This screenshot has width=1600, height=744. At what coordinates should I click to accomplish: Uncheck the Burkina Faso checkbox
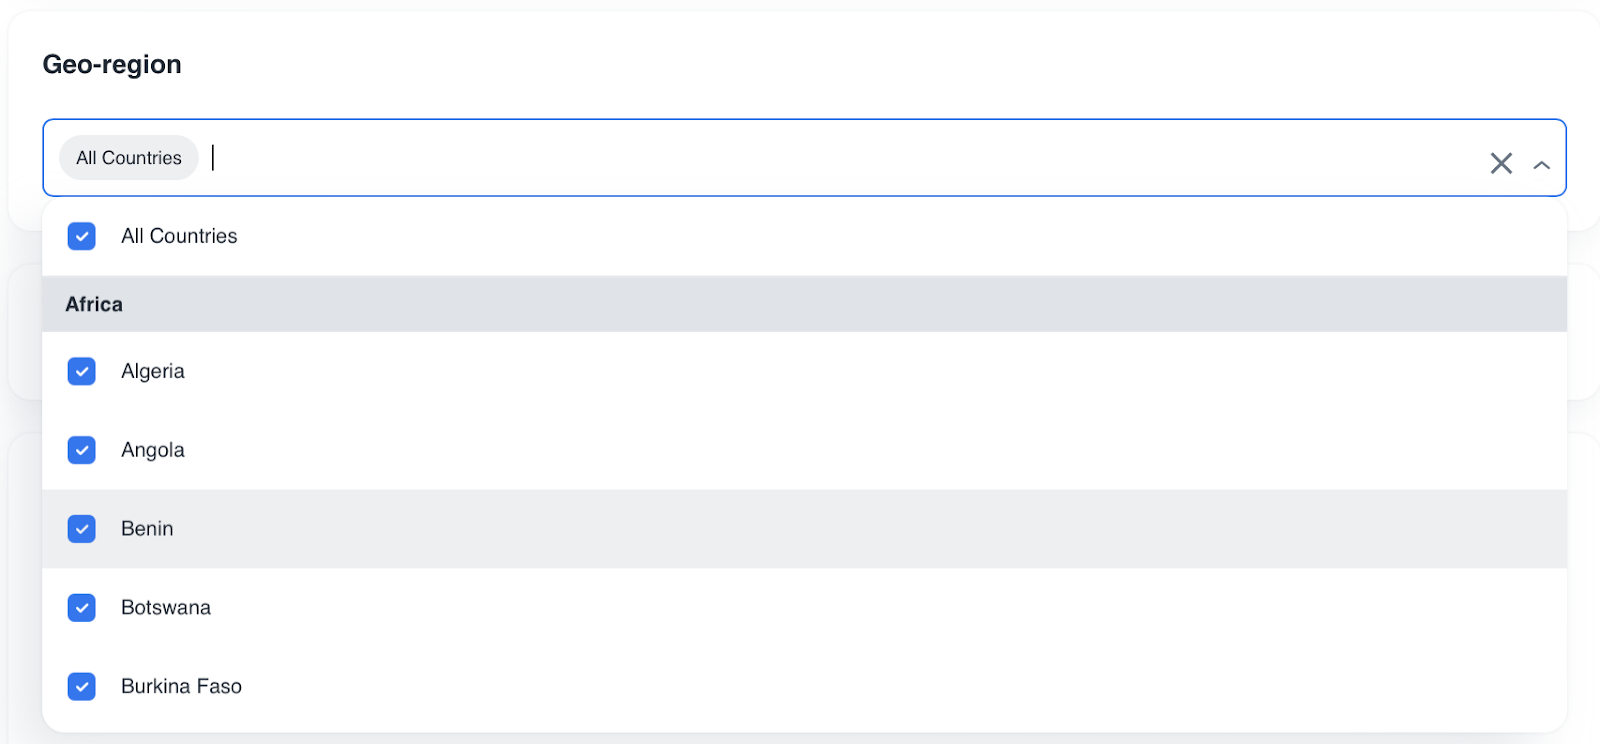(82, 687)
